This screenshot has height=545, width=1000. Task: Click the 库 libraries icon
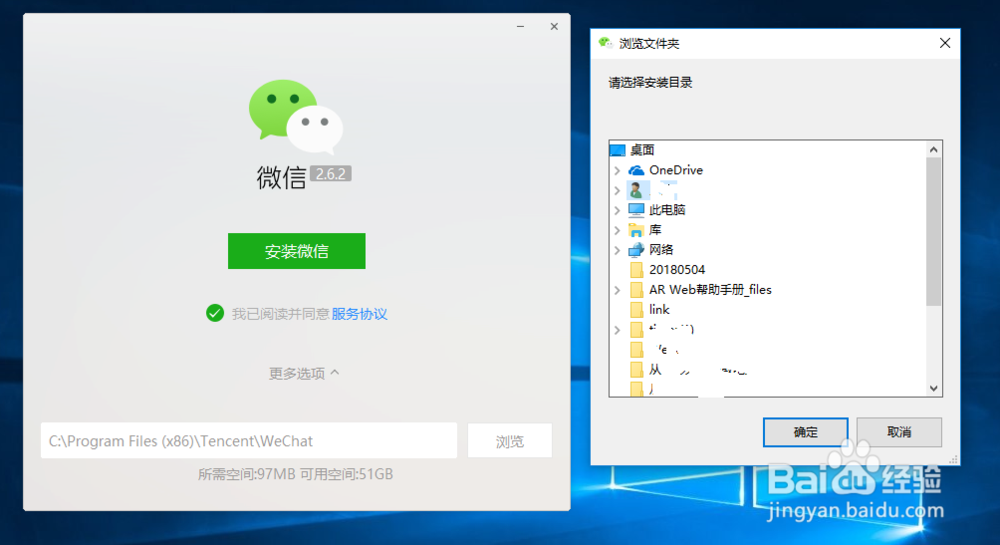636,229
